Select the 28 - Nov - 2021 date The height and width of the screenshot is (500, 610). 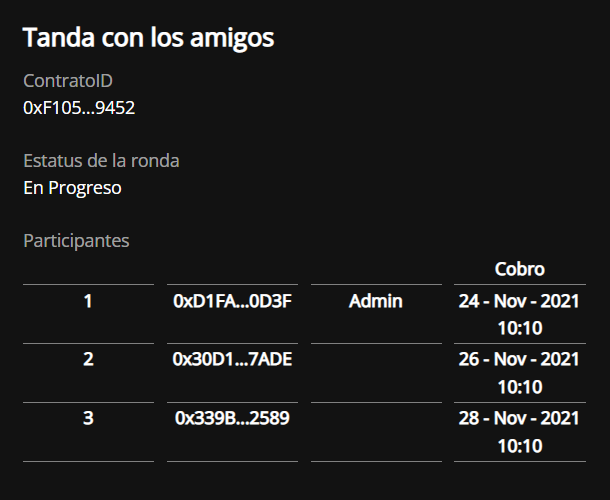tap(519, 418)
